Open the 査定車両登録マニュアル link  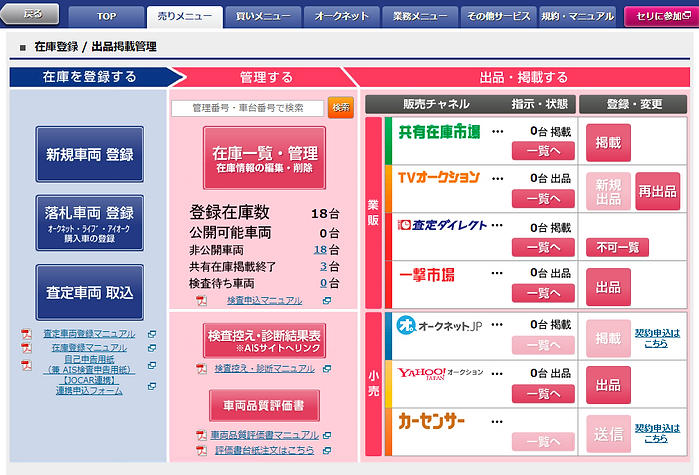pyautogui.click(x=89, y=334)
